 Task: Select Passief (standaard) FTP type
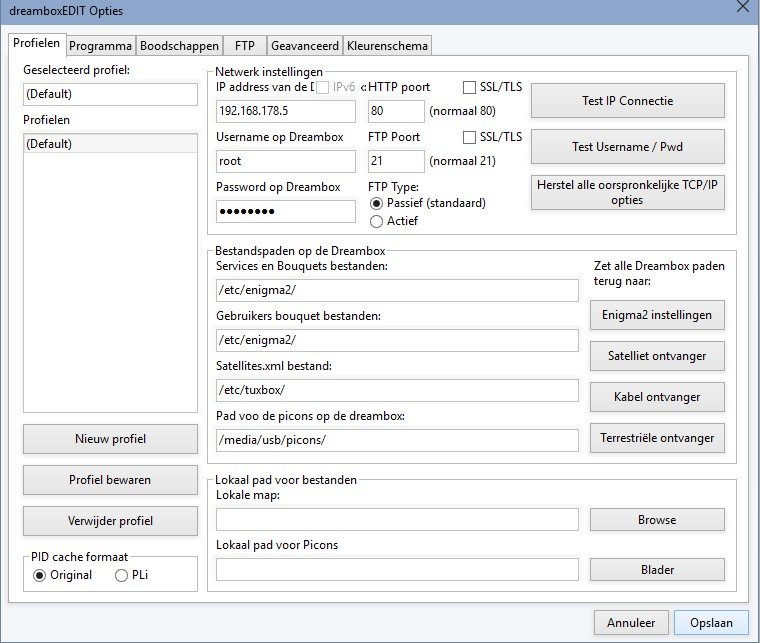click(x=376, y=203)
